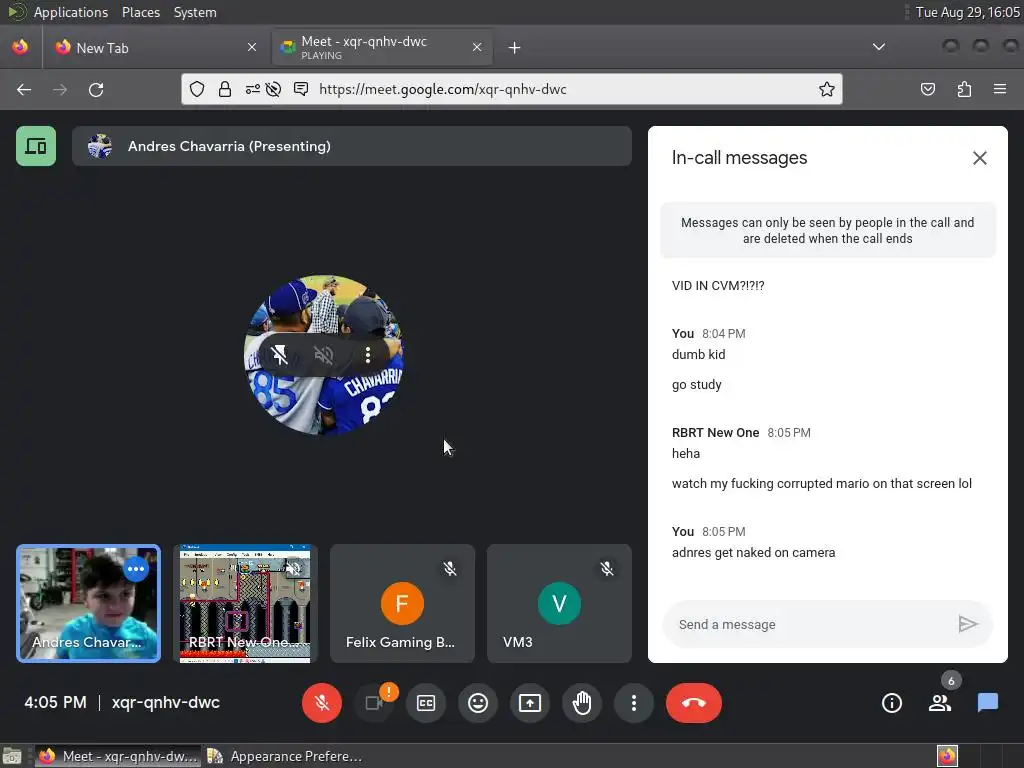Open the site permissions icon in URL bar
The height and width of the screenshot is (768, 1024).
pyautogui.click(x=252, y=89)
